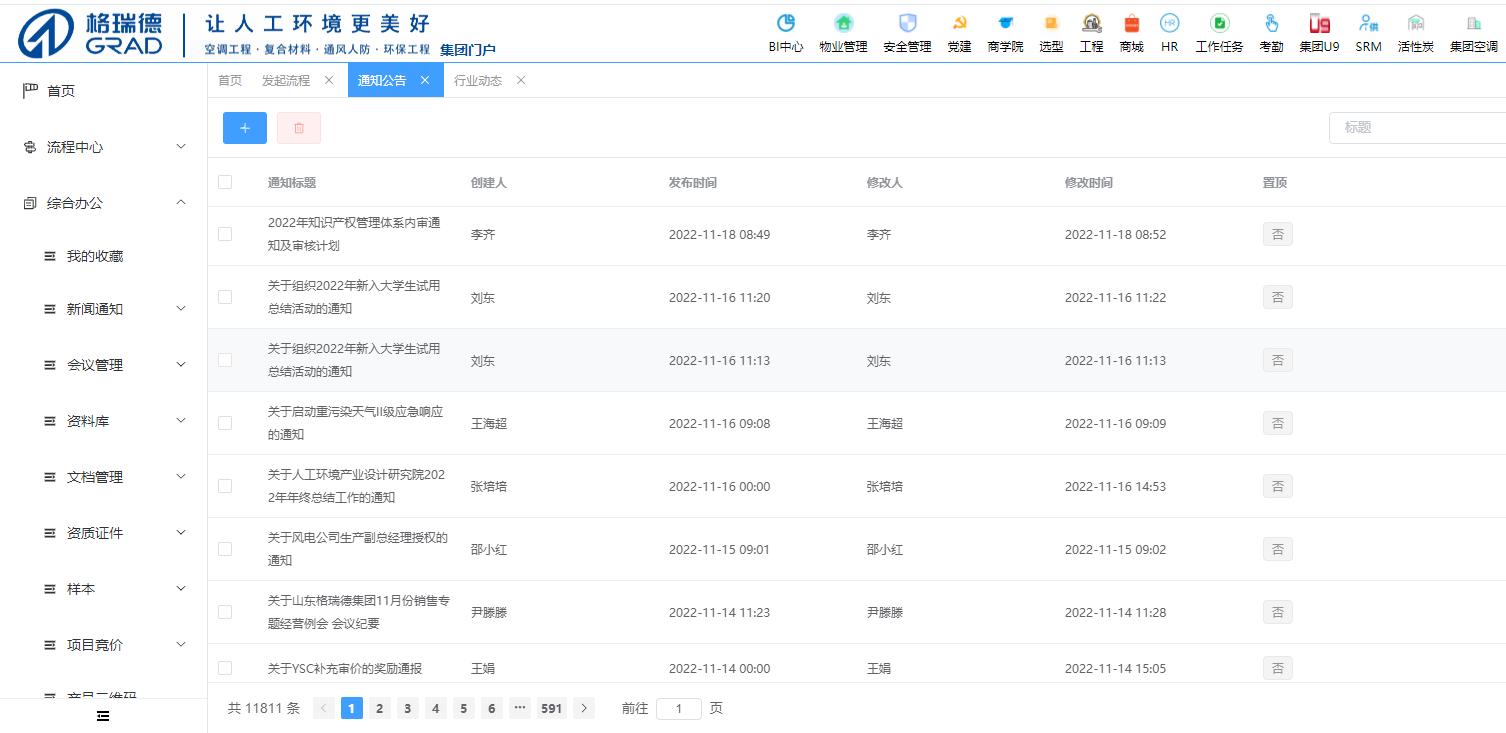Click the 标题 search input field
This screenshot has height=733, width=1506.
point(1420,128)
